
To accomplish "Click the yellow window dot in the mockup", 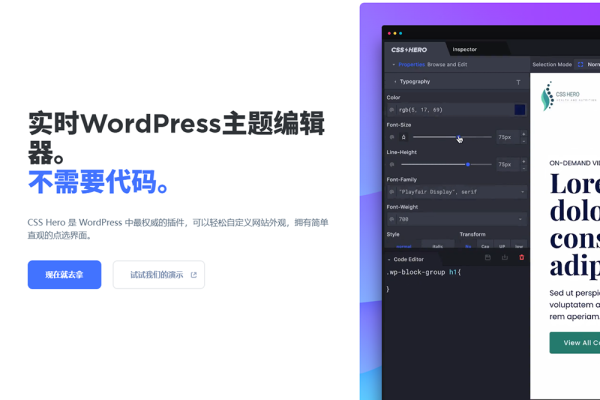I will point(395,33).
